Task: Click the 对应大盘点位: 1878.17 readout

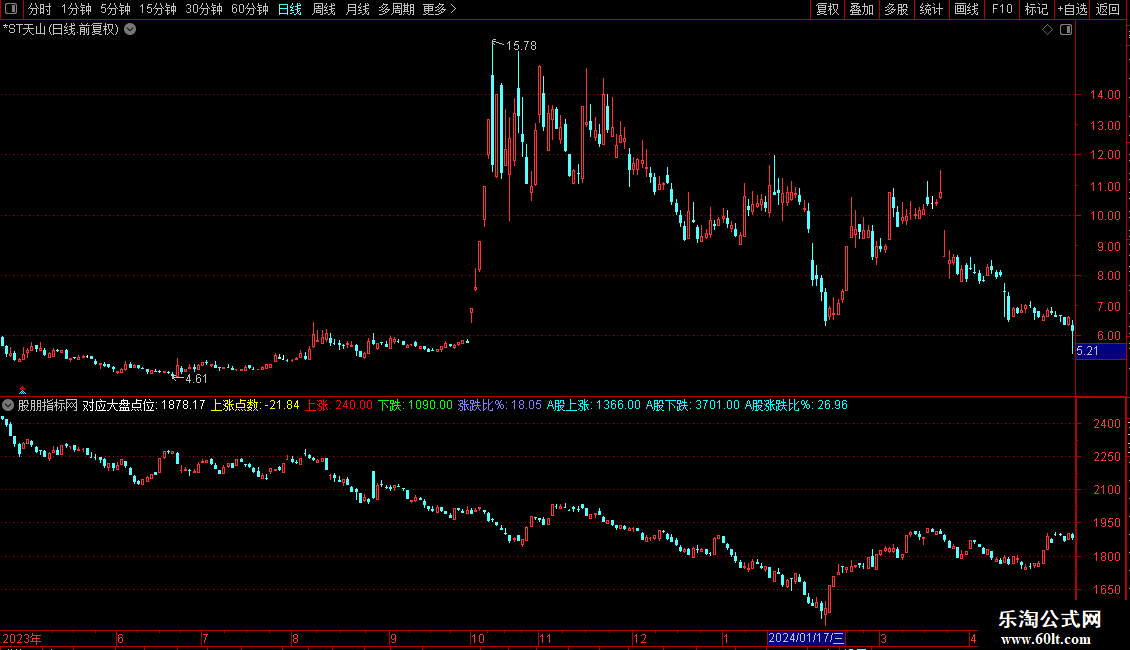Action: 143,405
